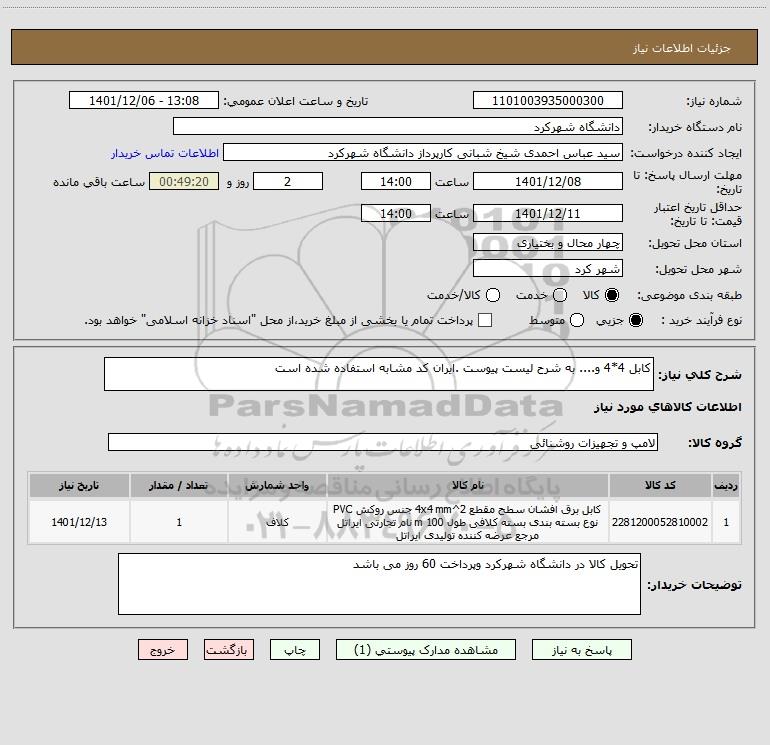Click the need date cell 1401/12/13
770x745 pixels.
click(x=79, y=522)
